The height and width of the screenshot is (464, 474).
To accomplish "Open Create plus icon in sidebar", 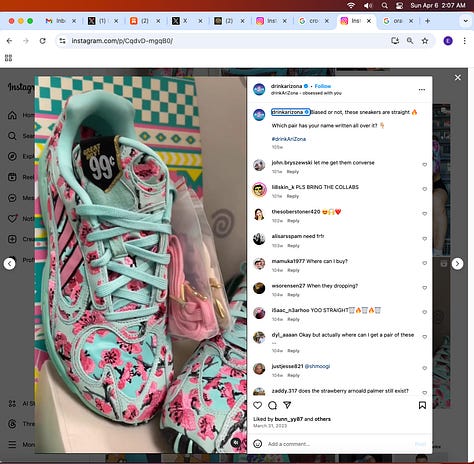I will pos(12,239).
